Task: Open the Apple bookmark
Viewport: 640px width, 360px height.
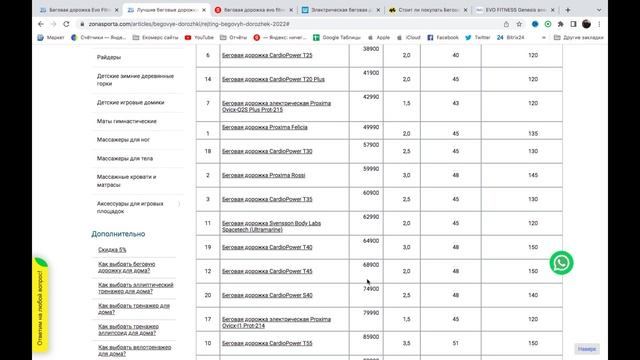Action: coord(379,38)
